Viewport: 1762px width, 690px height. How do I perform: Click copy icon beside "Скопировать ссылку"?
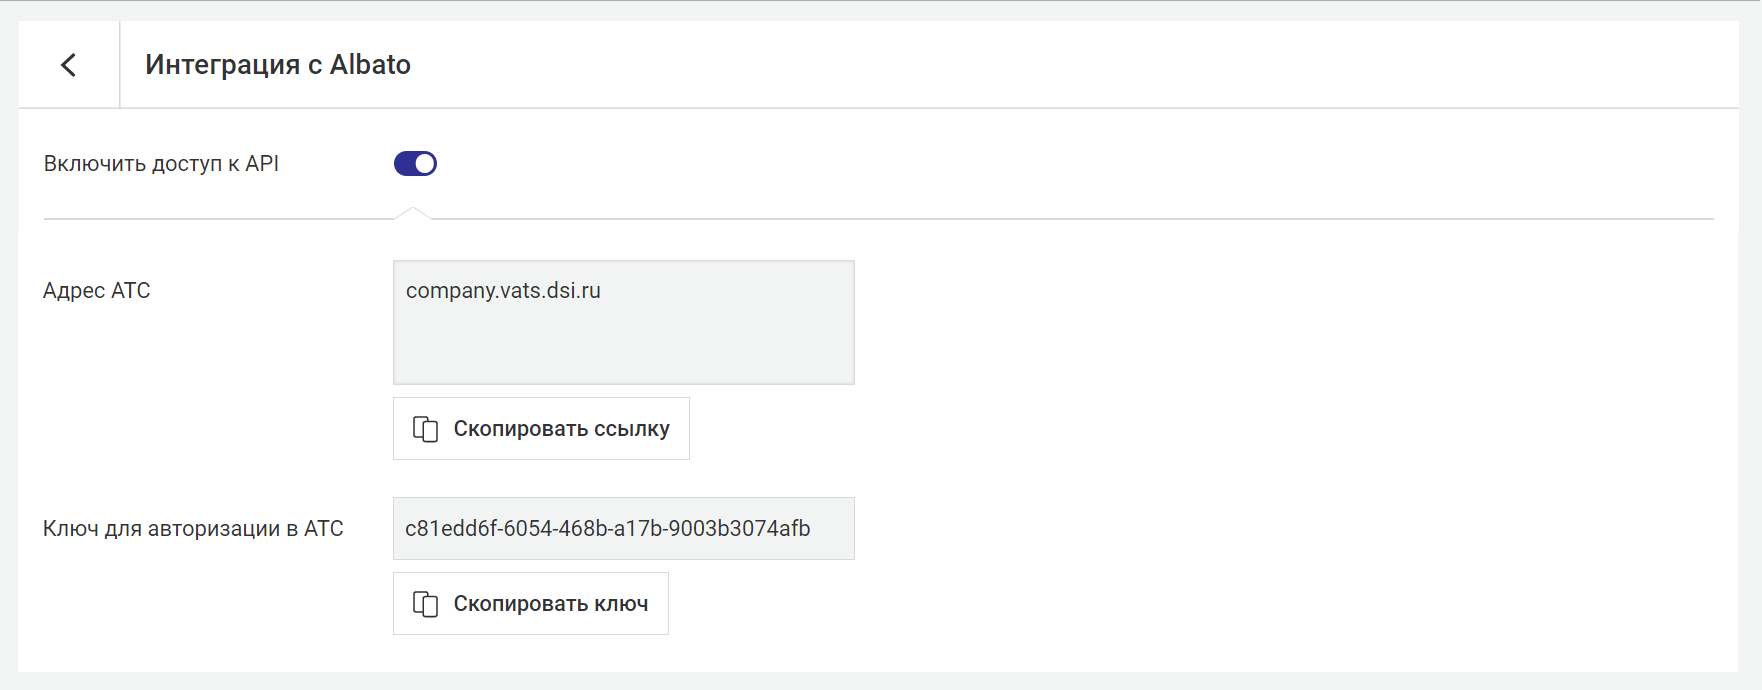(425, 429)
